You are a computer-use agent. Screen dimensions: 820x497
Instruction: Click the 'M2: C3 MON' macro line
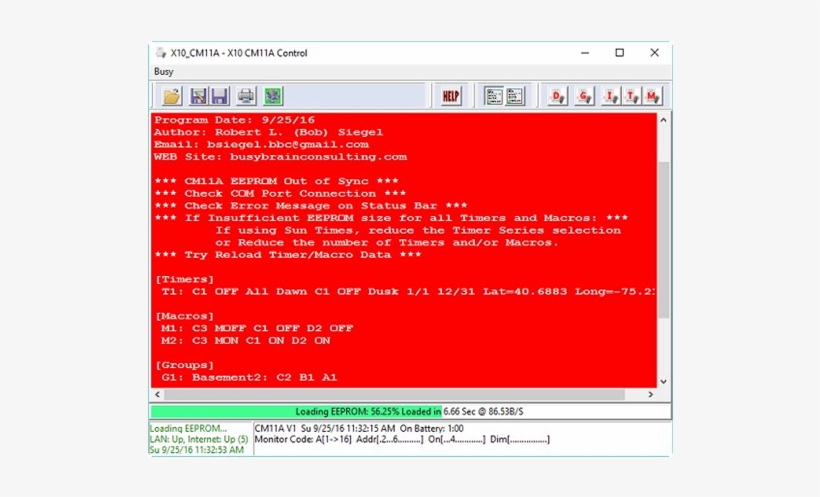(x=245, y=341)
